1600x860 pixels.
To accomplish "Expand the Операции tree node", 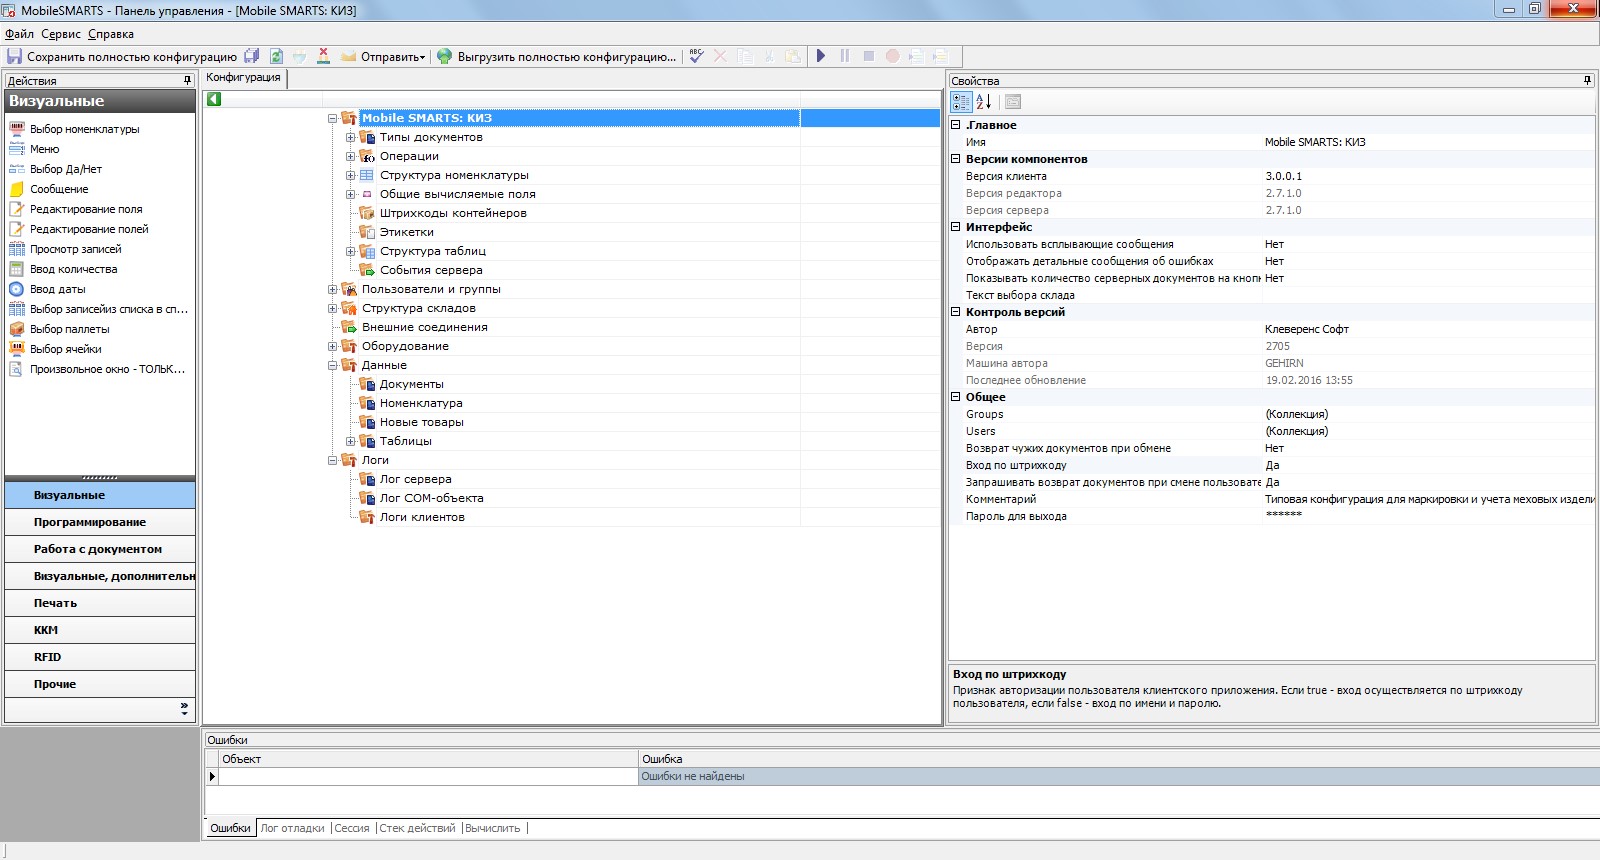I will pyautogui.click(x=351, y=156).
